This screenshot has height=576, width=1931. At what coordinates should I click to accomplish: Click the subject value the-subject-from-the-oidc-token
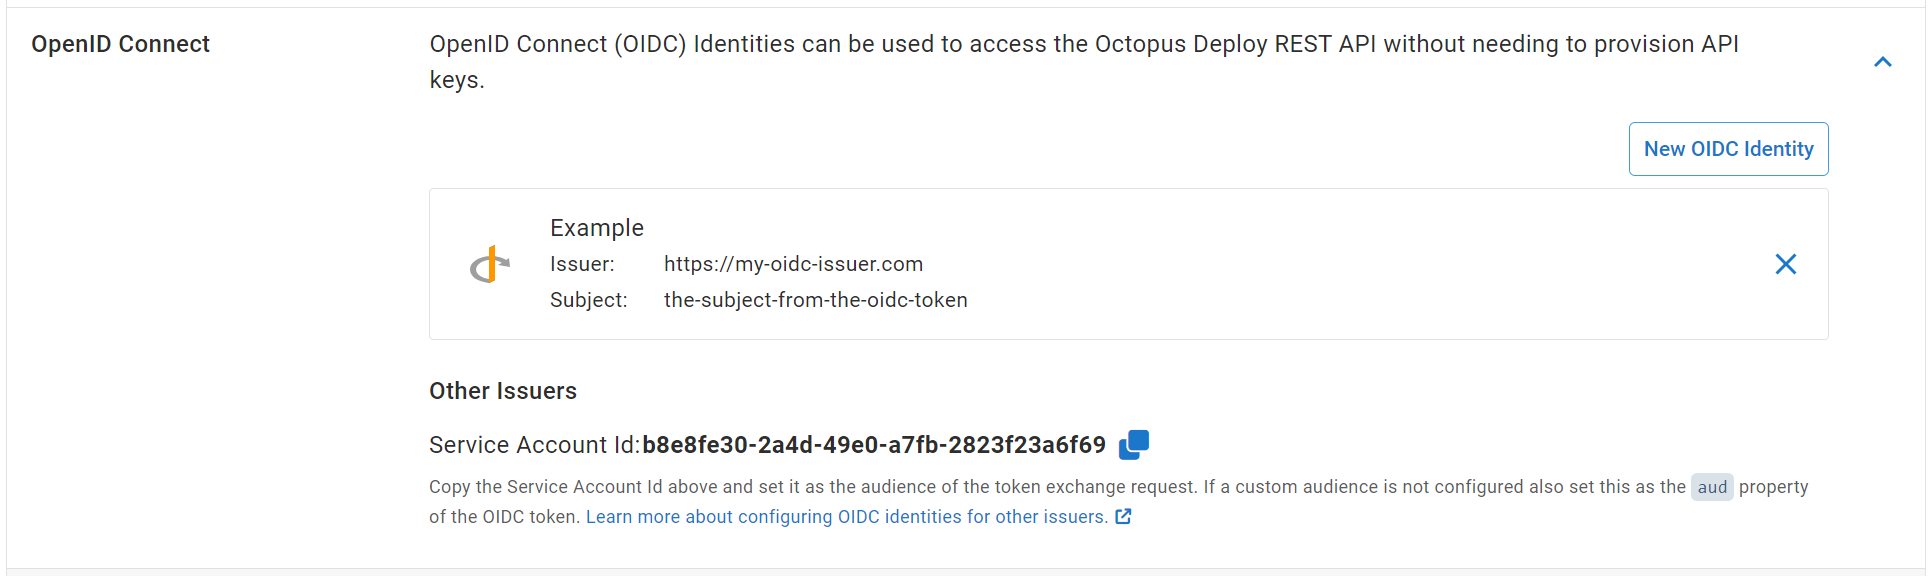(x=815, y=300)
